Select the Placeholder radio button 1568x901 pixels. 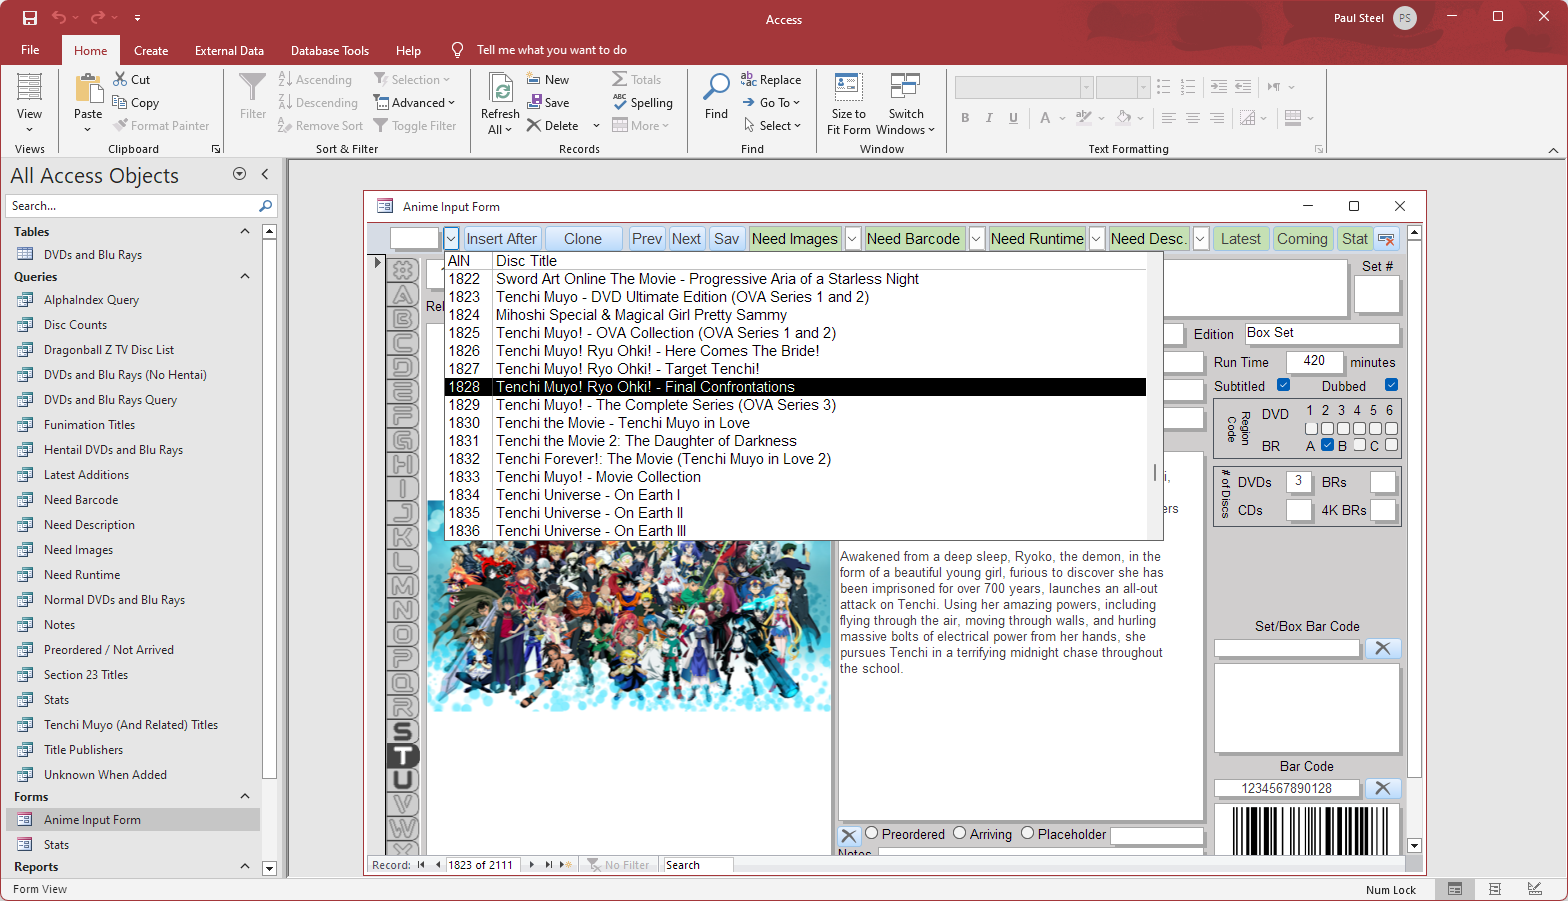point(1027,833)
